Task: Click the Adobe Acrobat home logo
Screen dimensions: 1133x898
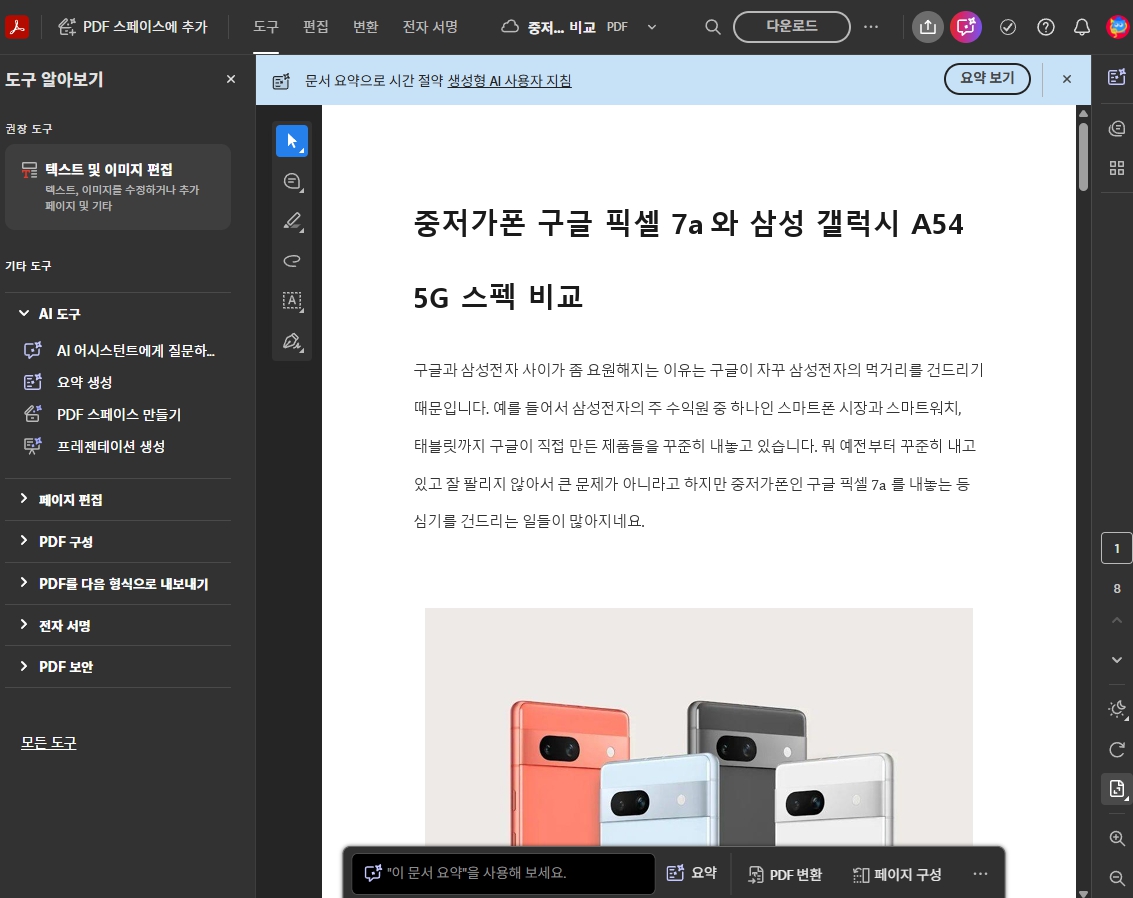Action: click(17, 27)
